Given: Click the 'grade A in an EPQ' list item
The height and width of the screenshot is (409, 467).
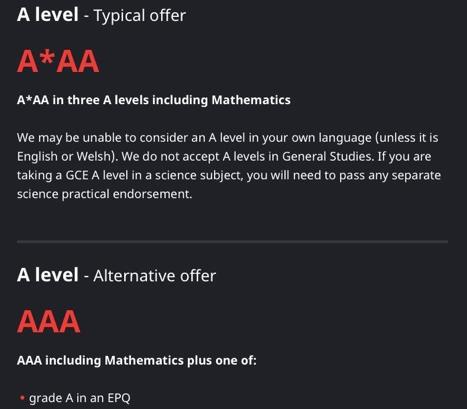Looking at the screenshot, I should (80, 398).
